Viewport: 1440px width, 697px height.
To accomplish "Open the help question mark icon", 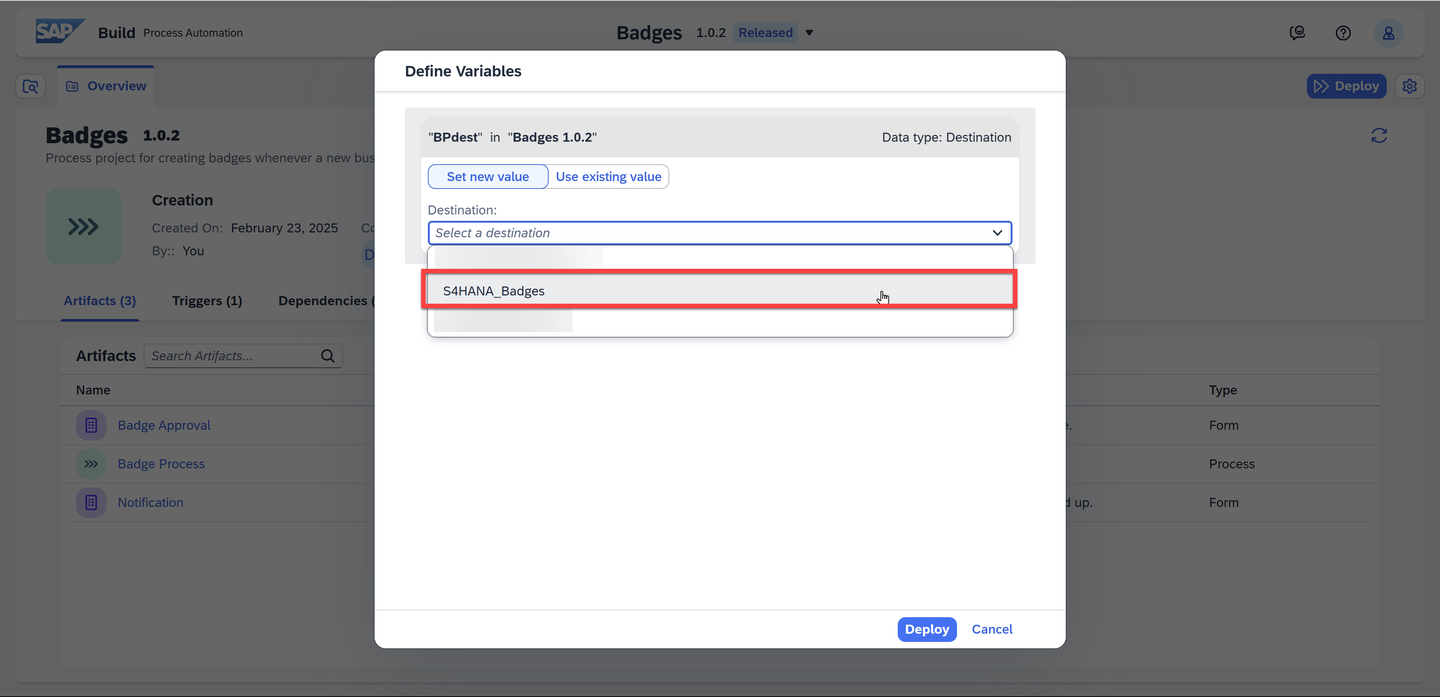I will pyautogui.click(x=1343, y=33).
